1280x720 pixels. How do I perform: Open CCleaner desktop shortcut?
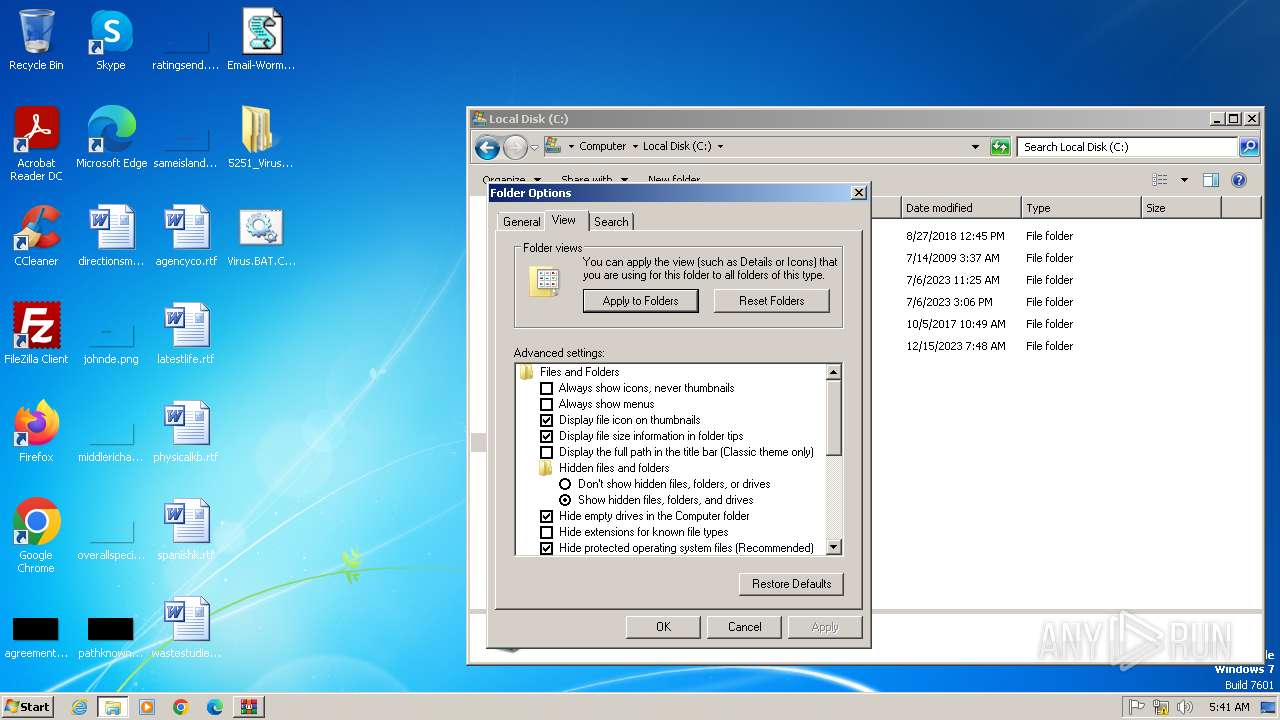36,236
